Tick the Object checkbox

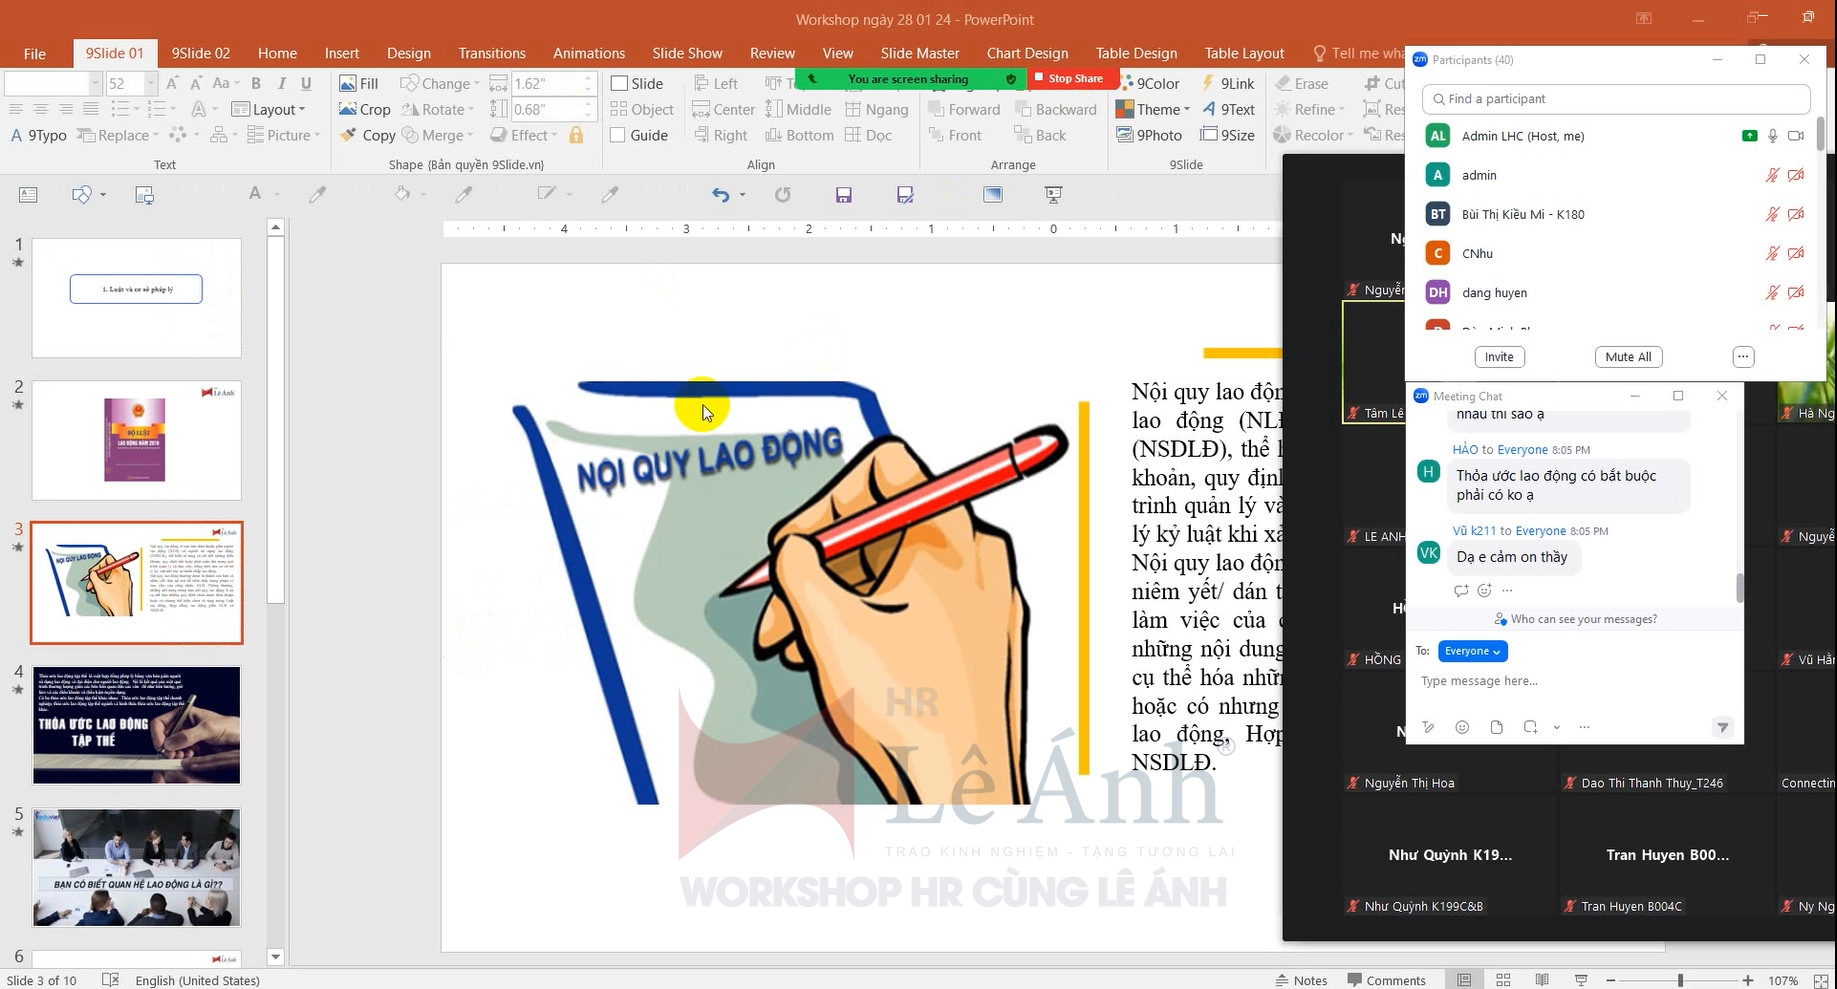(x=619, y=109)
